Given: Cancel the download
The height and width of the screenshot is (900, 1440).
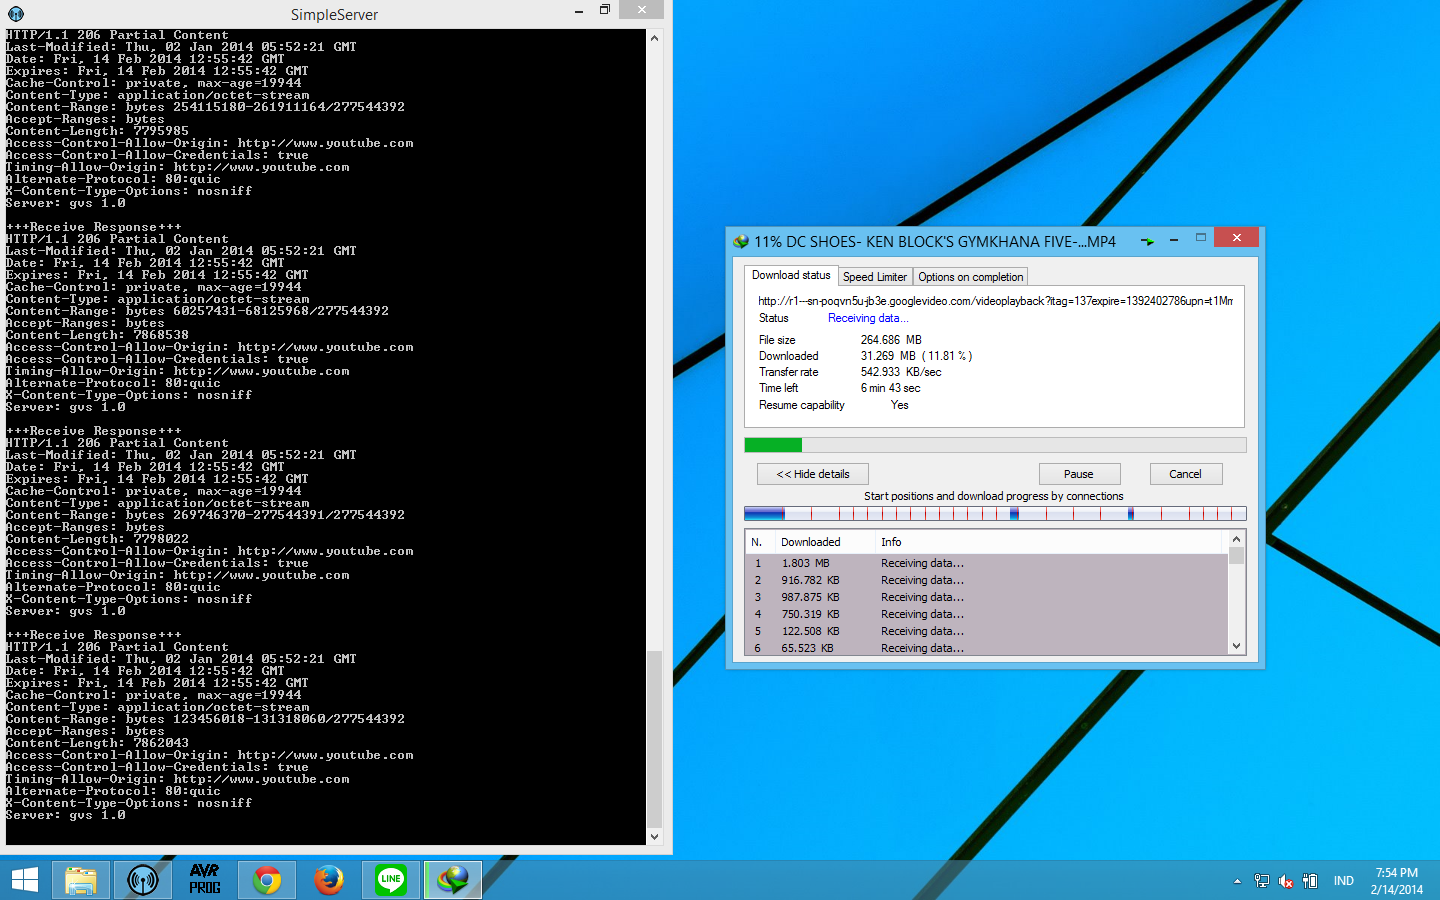Looking at the screenshot, I should coord(1186,474).
